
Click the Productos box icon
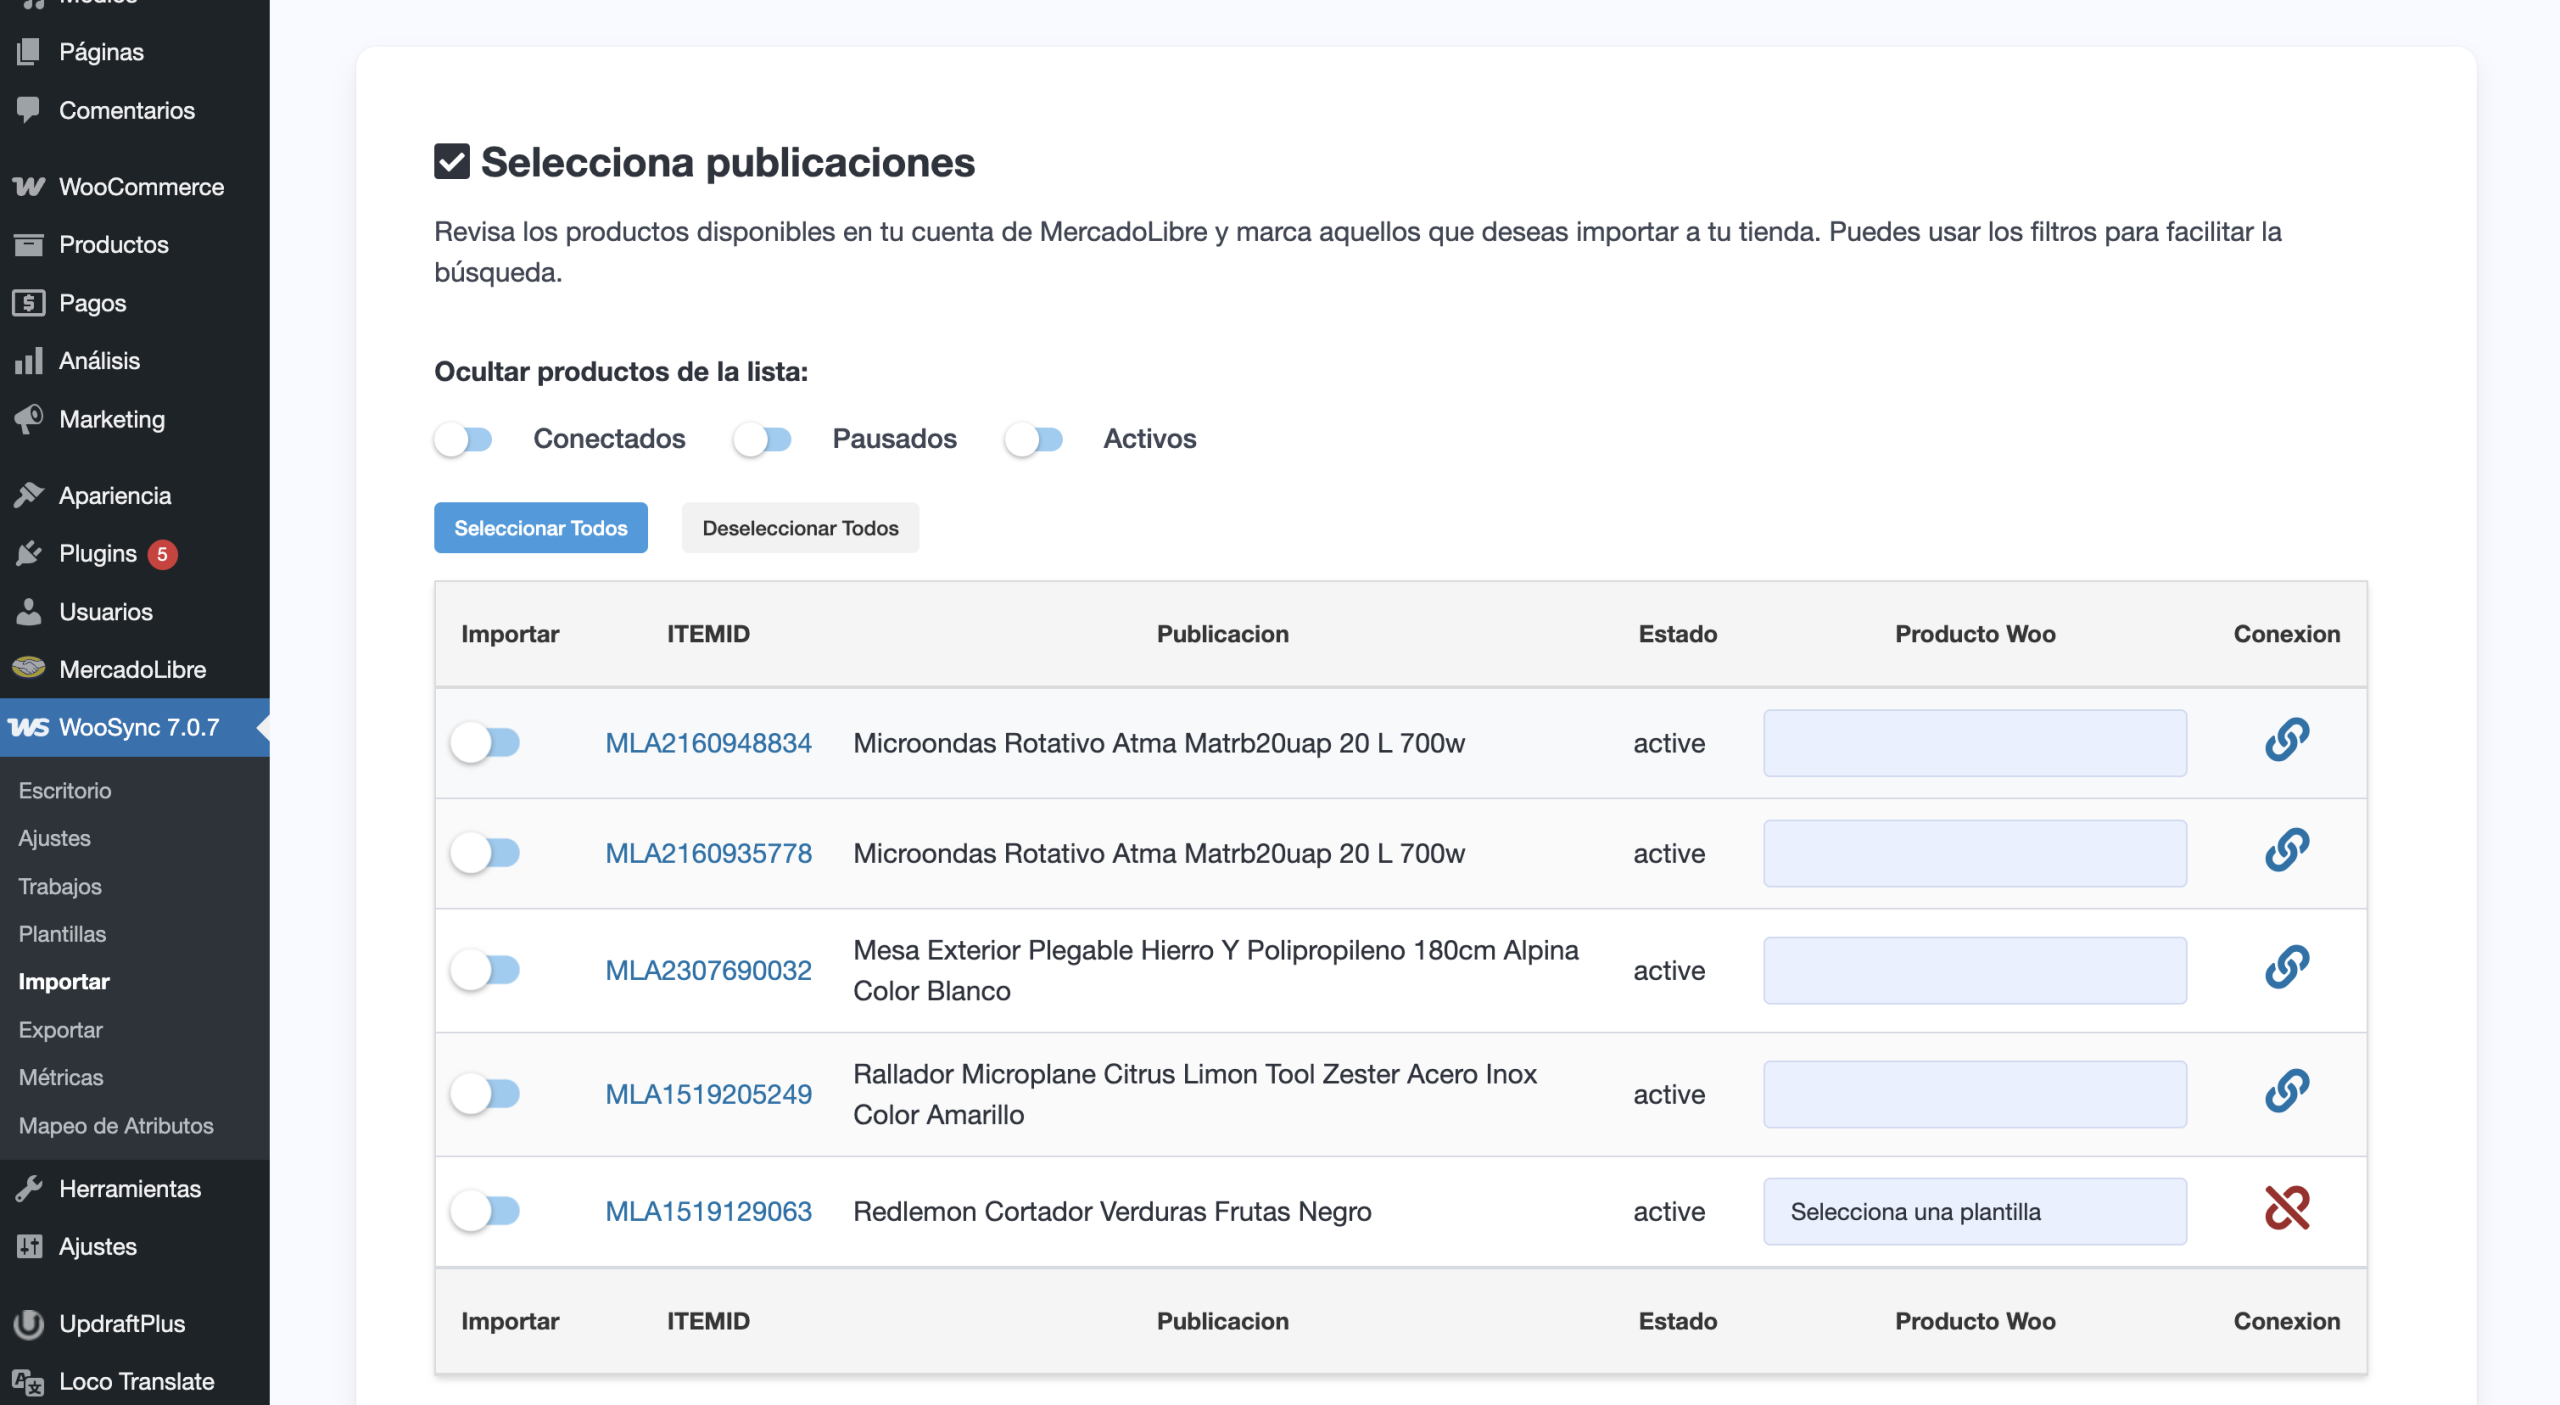(x=29, y=244)
